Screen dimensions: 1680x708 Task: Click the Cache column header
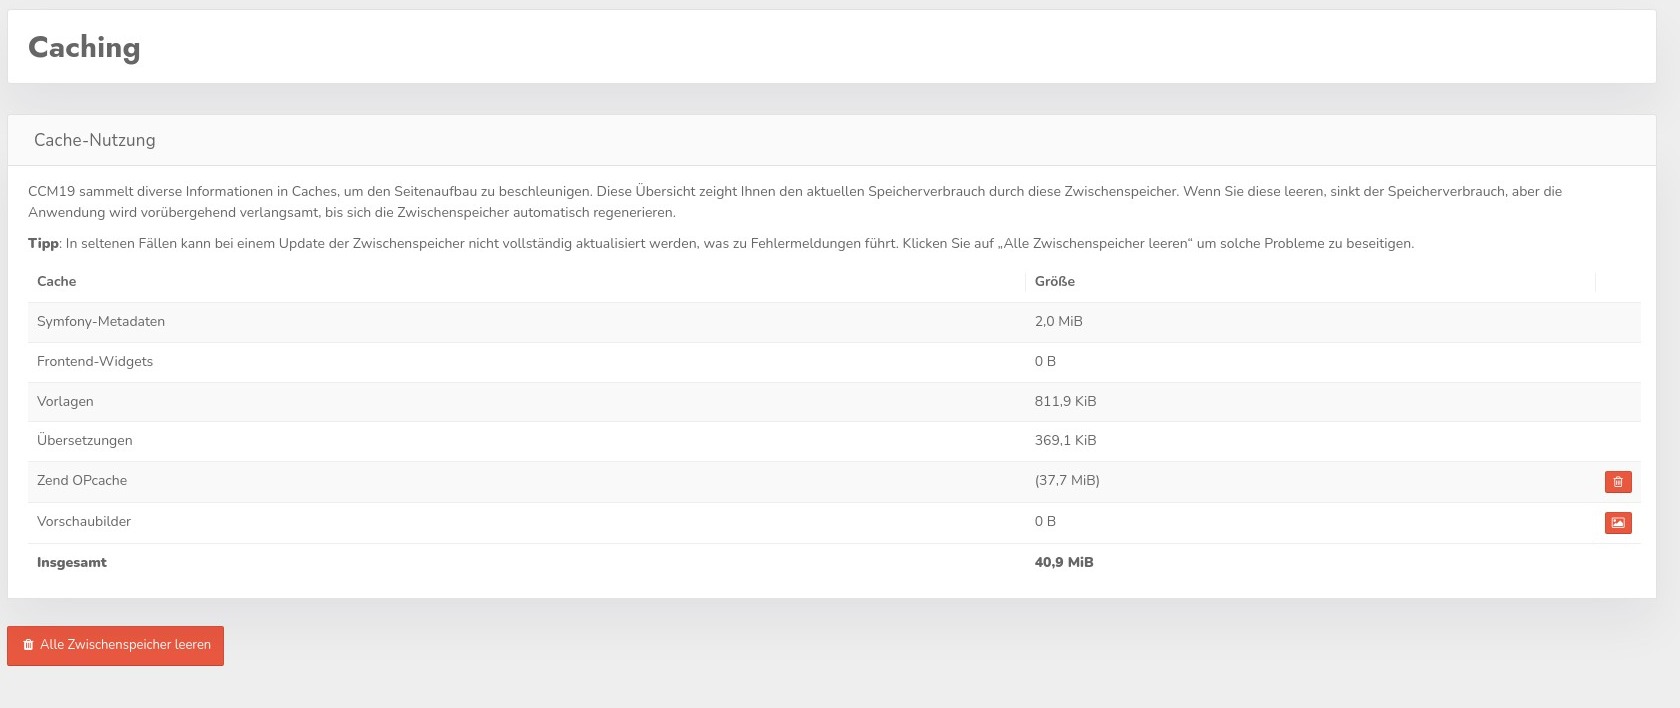tap(57, 282)
